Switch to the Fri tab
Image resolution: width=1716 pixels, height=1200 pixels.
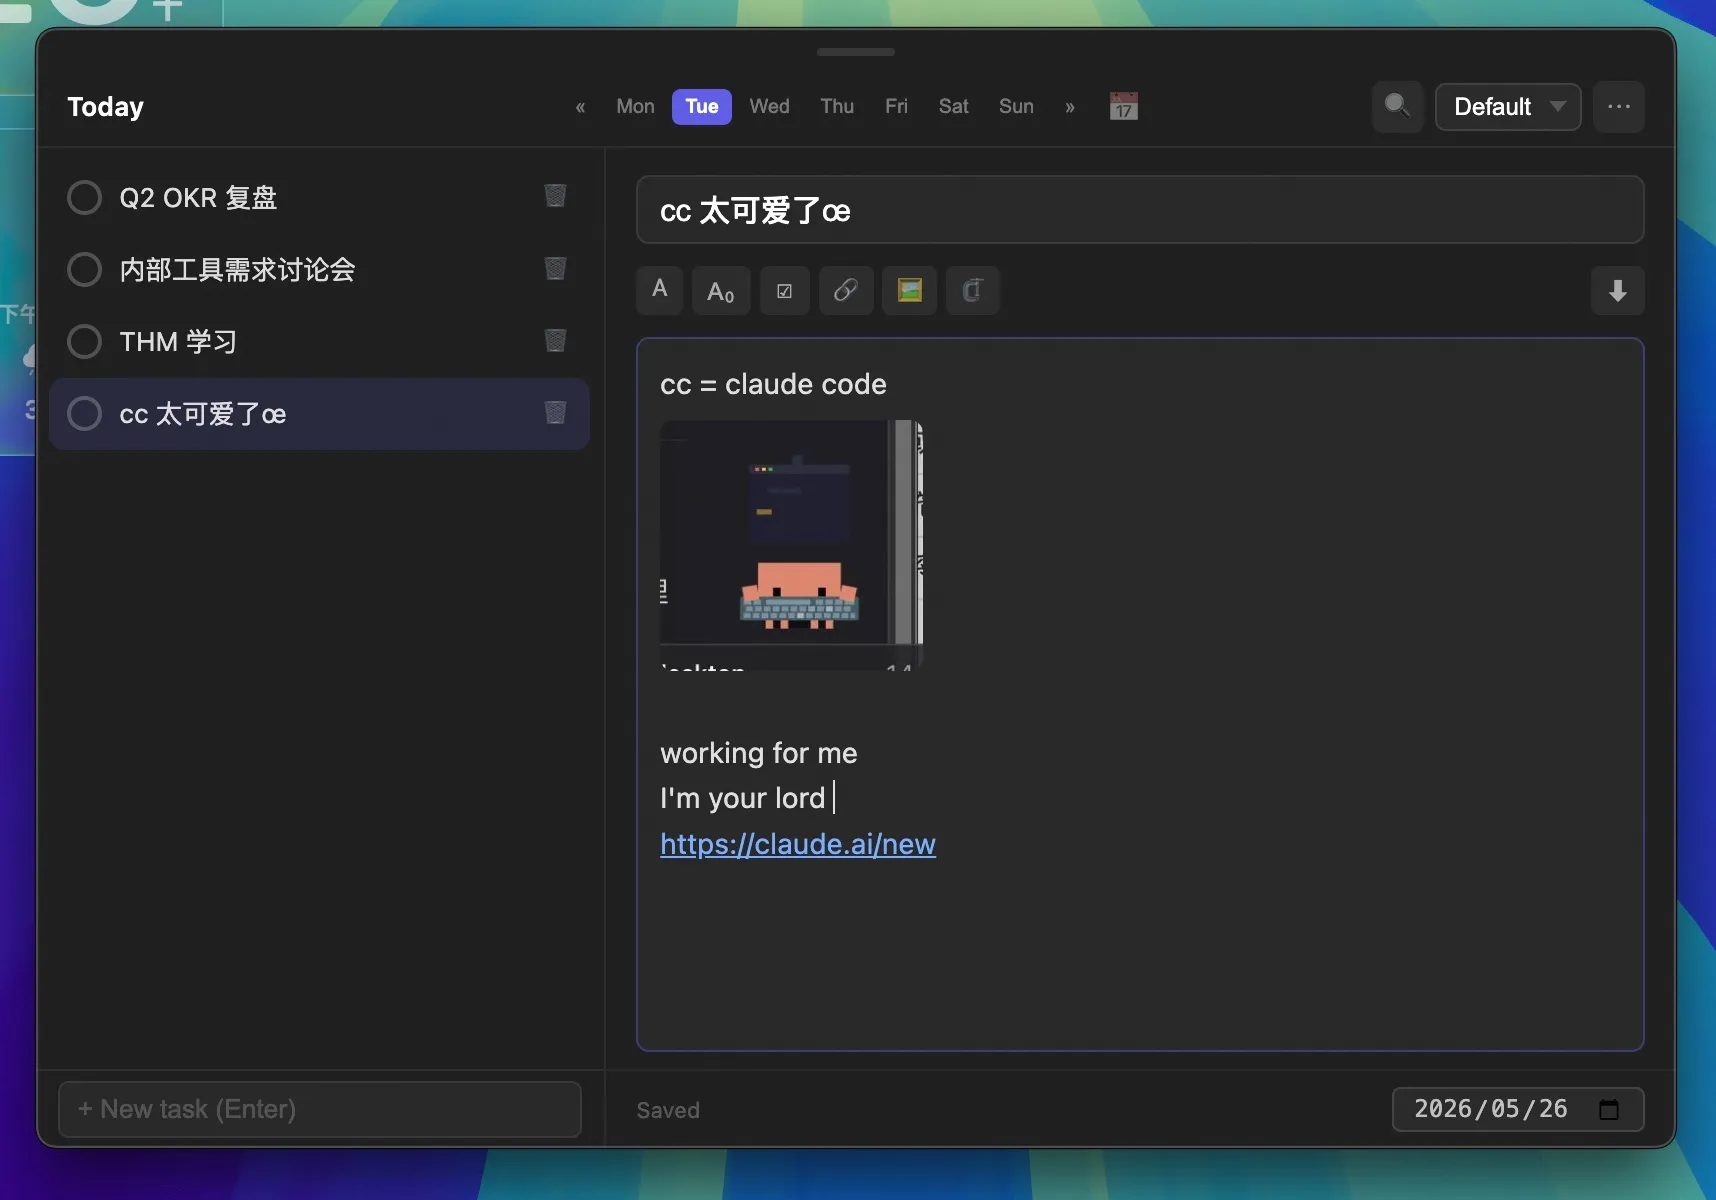(896, 107)
